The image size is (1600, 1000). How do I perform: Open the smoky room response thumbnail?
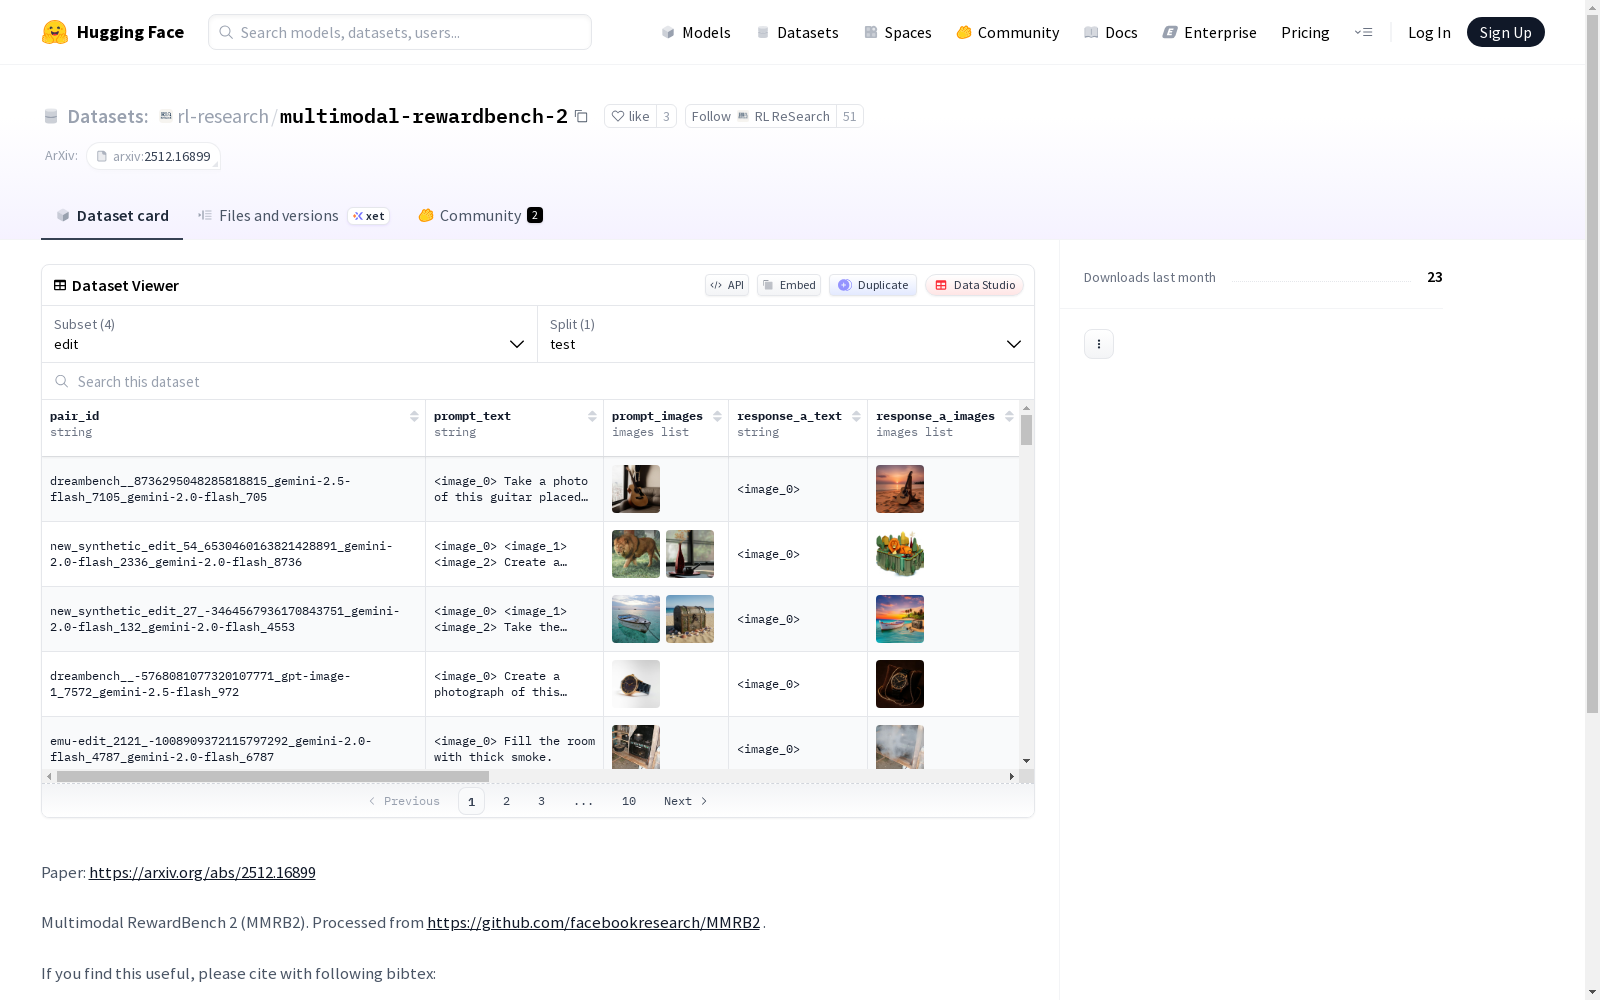click(x=900, y=747)
